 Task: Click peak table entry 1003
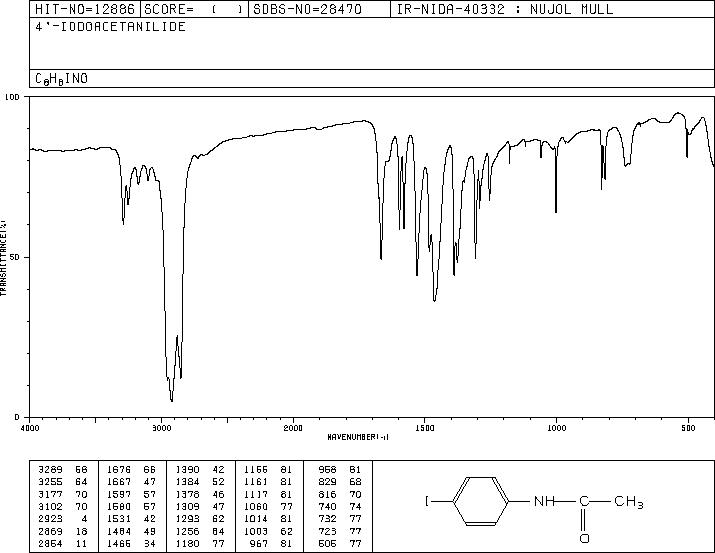(268, 531)
